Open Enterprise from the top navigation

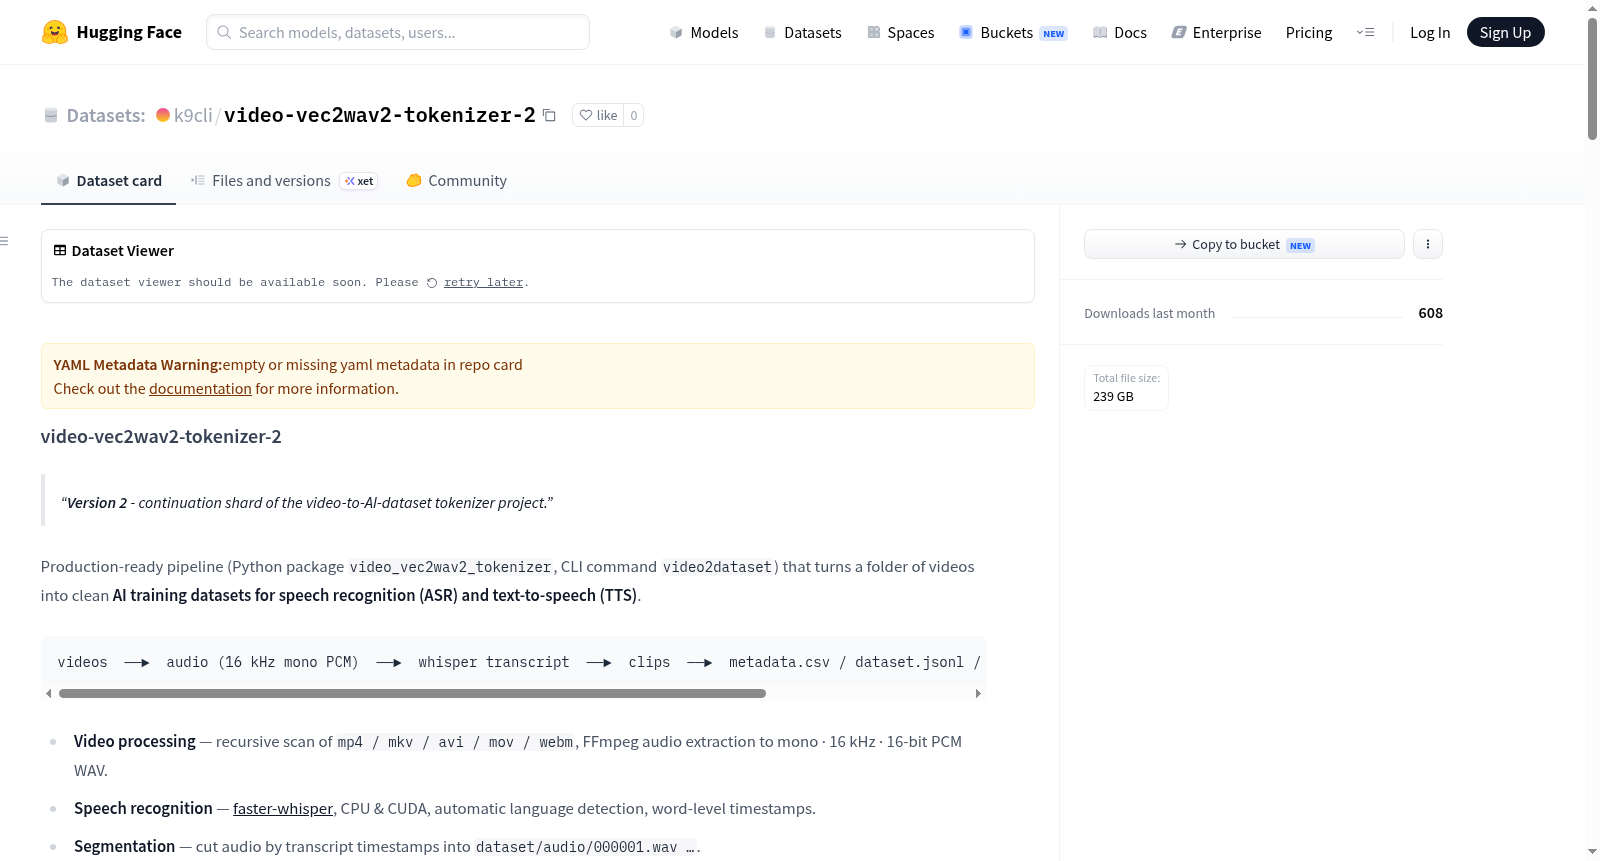[1216, 32]
